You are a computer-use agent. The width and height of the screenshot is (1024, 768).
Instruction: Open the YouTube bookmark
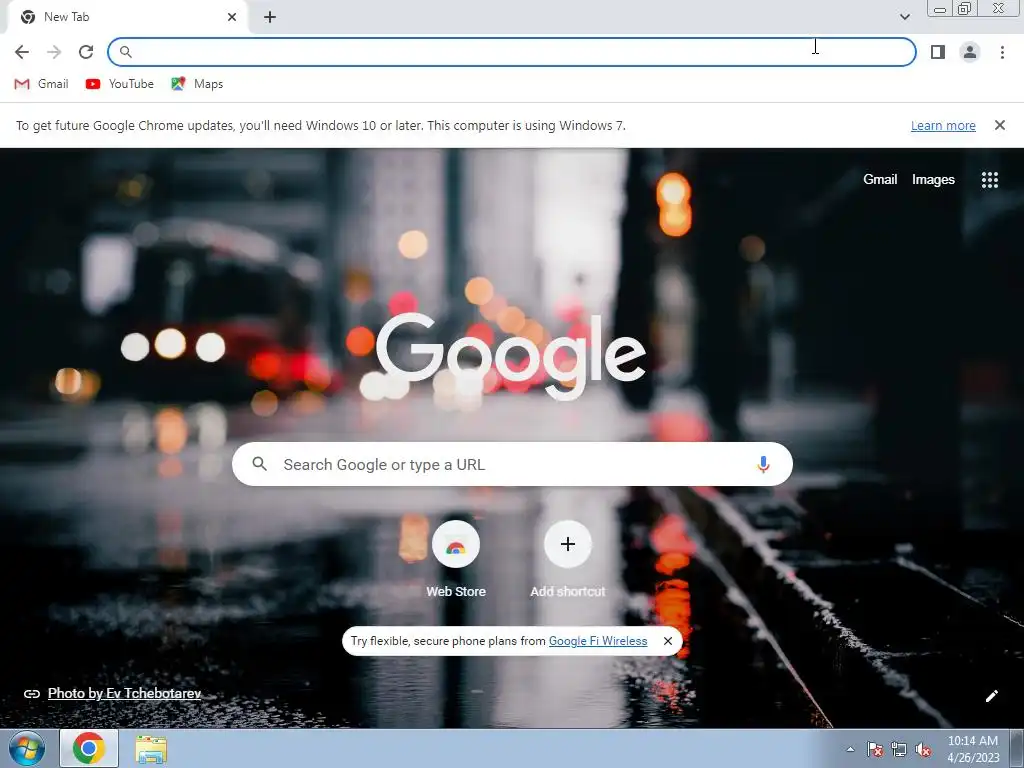pos(120,84)
